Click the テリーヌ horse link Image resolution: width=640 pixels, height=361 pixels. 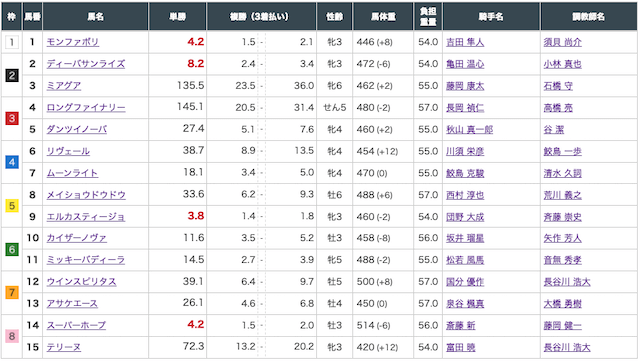pos(64,347)
